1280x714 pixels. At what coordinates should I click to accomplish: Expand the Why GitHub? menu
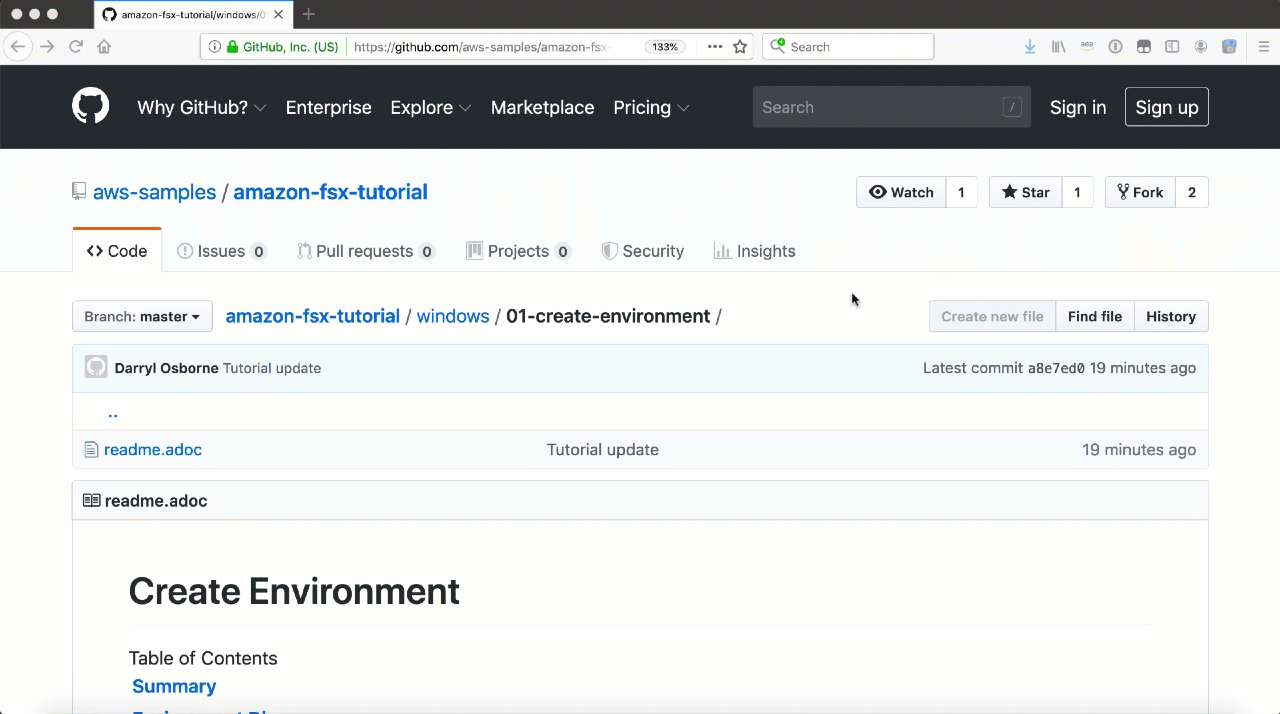[x=202, y=107]
